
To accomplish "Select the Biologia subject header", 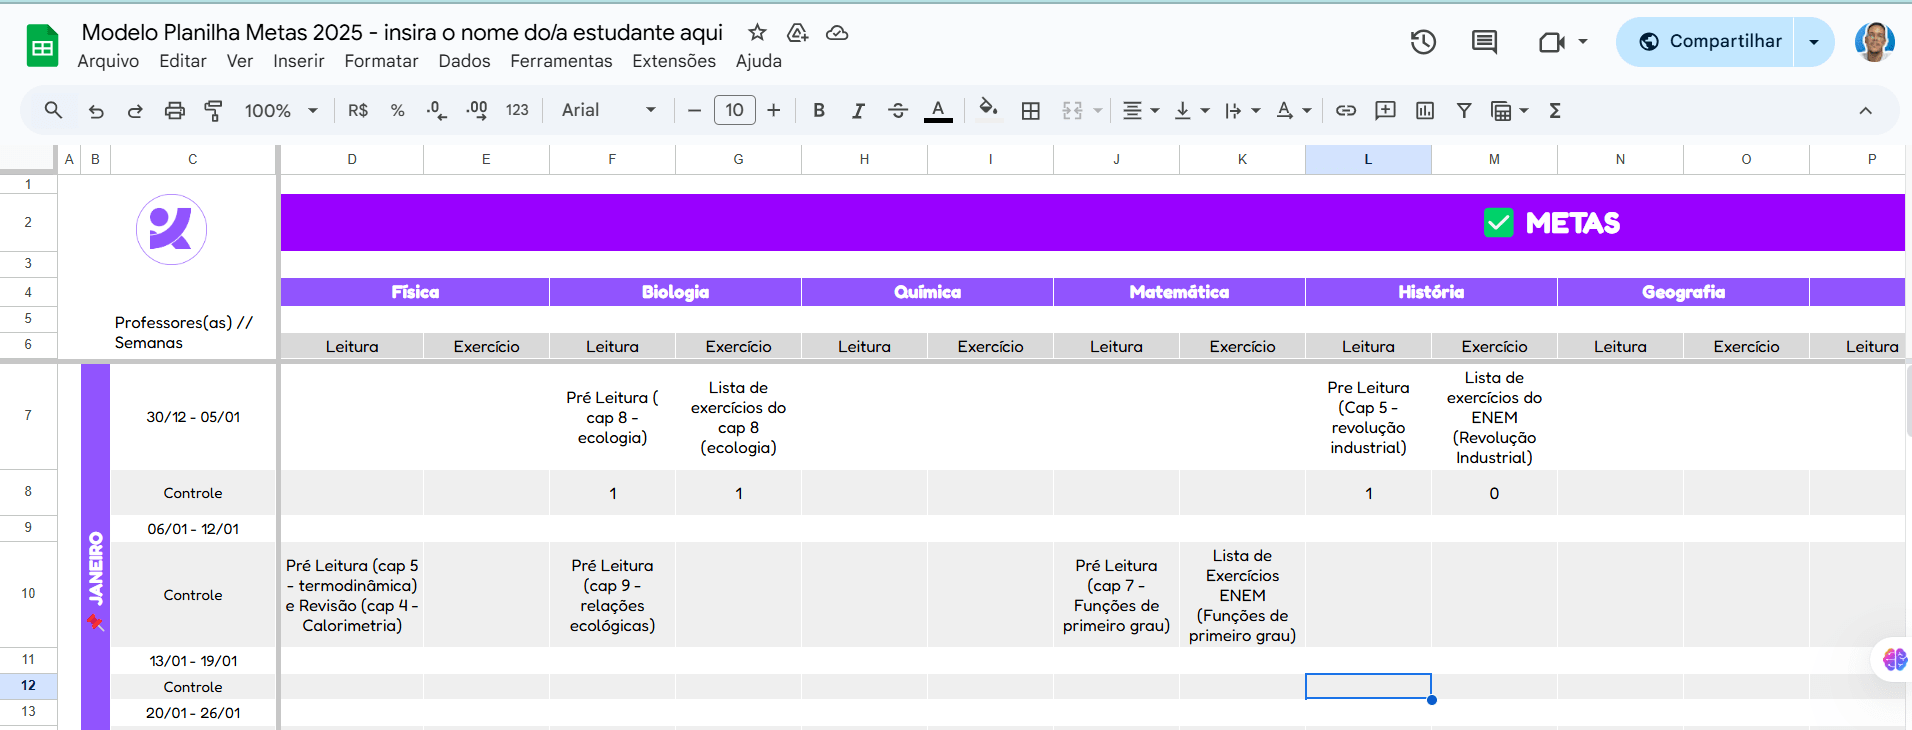I will tap(675, 292).
